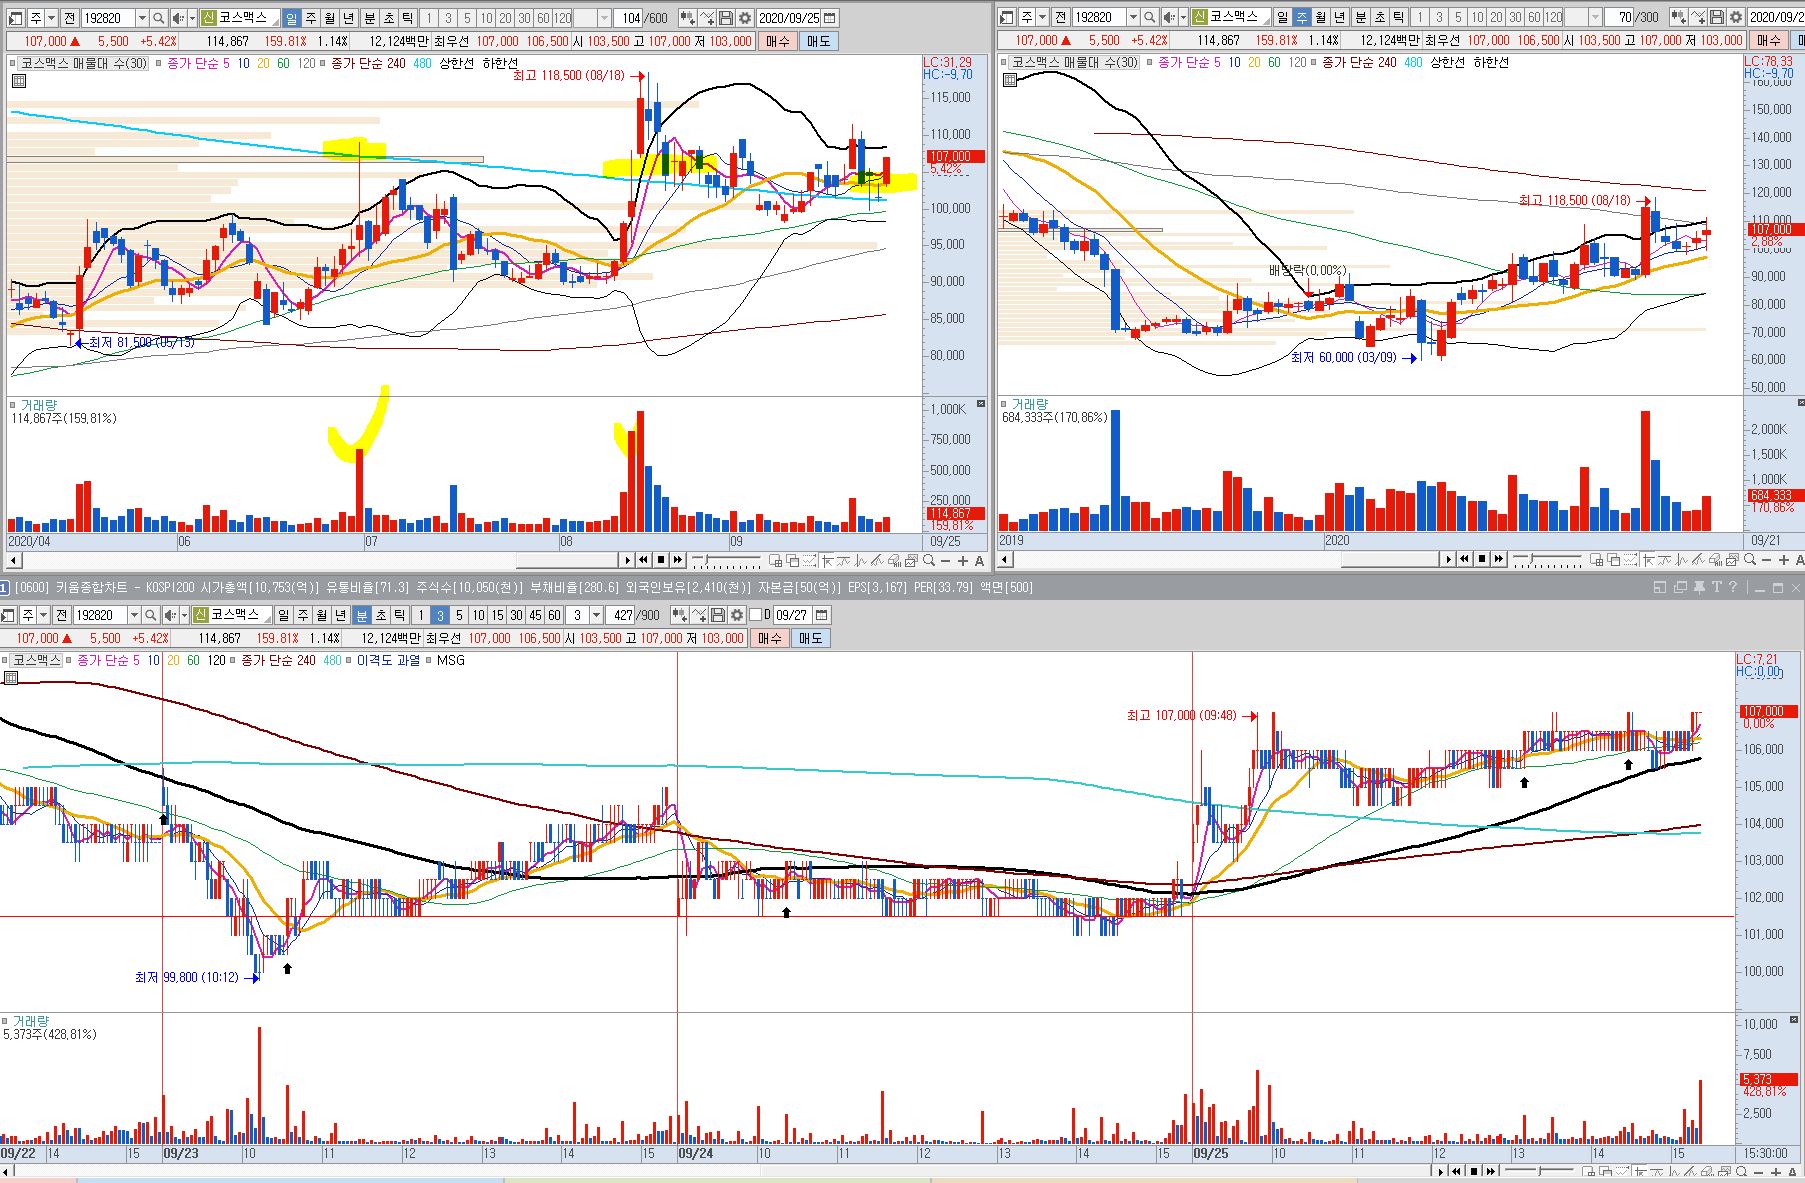Screen dimensions: 1805x1183
Task: Expand stock code 192820 dropdown in weekly chart
Action: click(x=1133, y=18)
